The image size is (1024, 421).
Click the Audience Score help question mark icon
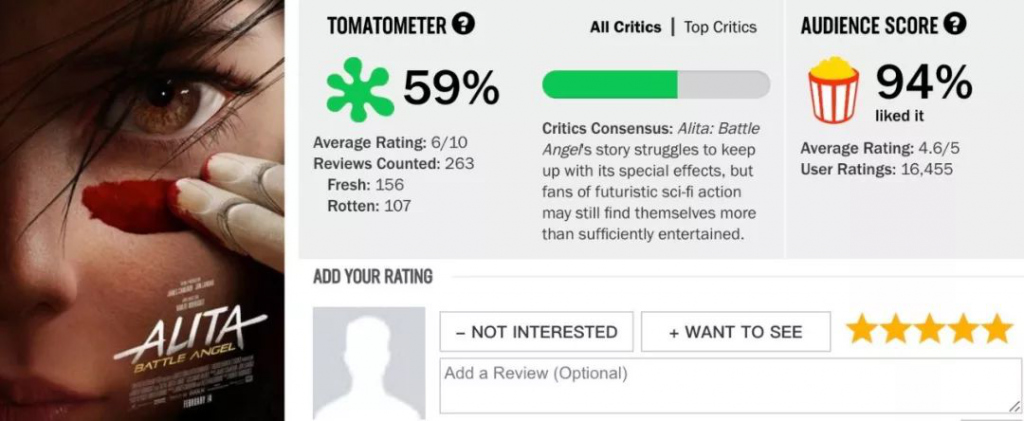click(955, 25)
